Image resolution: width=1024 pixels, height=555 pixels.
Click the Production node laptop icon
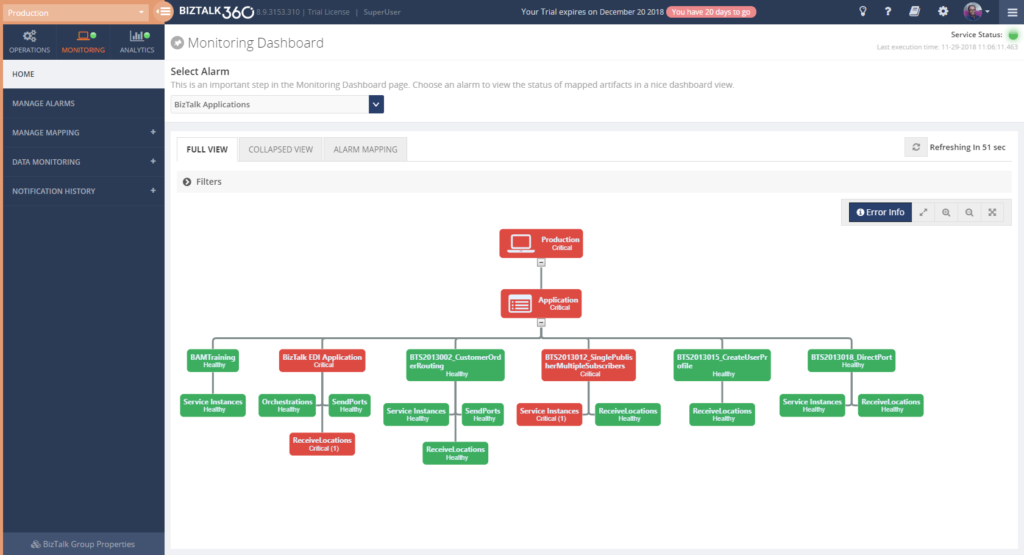pos(520,244)
